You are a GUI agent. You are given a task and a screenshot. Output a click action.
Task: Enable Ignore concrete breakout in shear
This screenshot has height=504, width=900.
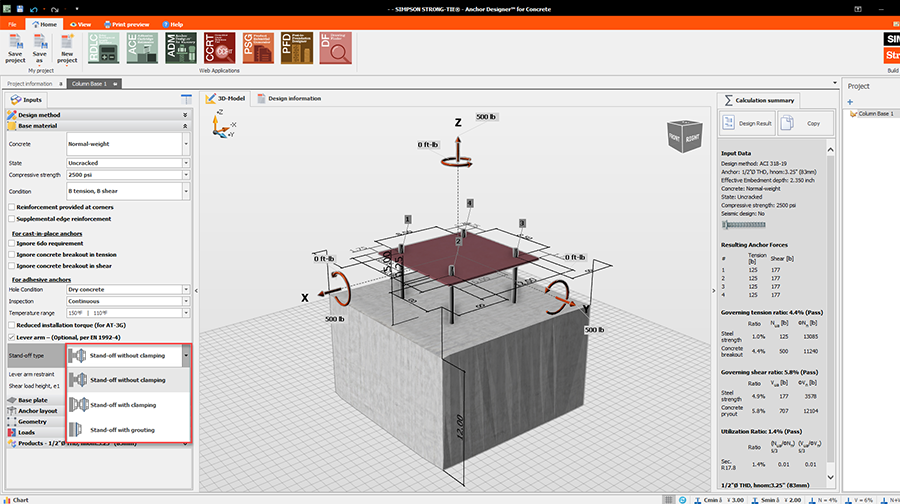pyautogui.click(x=11, y=266)
